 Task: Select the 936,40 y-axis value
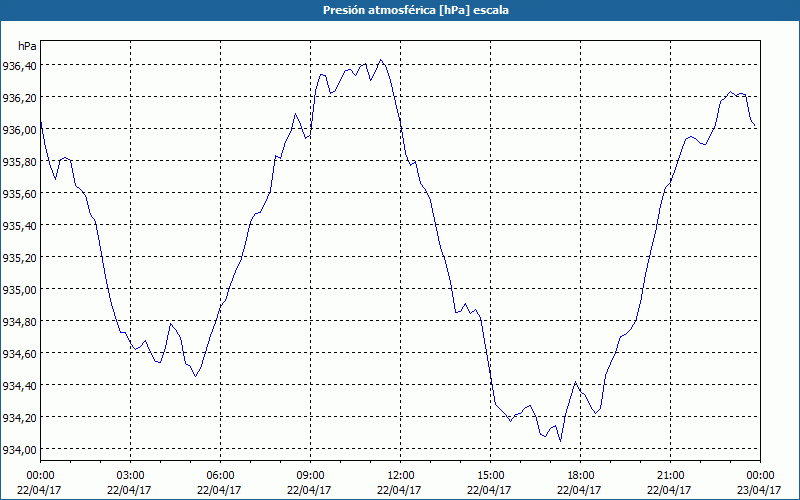pyautogui.click(x=19, y=65)
